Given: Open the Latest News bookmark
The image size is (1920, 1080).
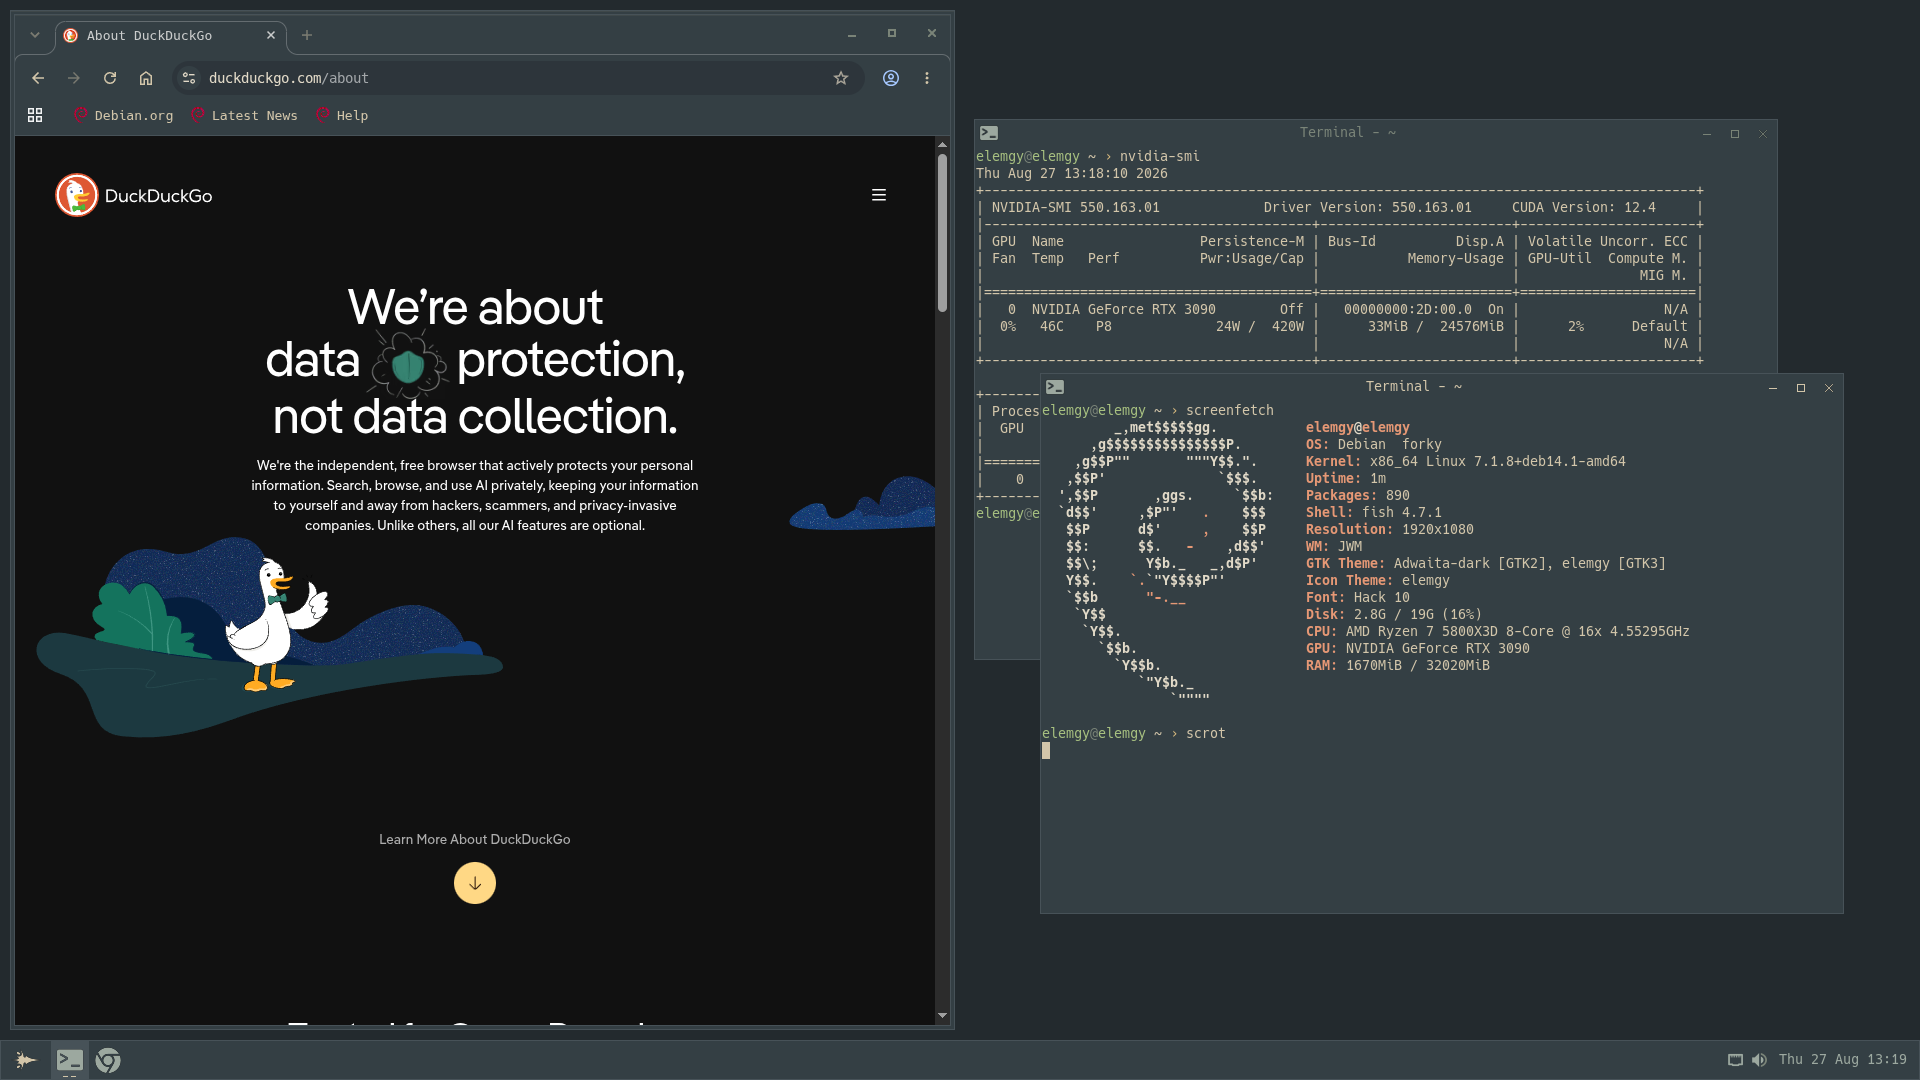Looking at the screenshot, I should [x=244, y=116].
